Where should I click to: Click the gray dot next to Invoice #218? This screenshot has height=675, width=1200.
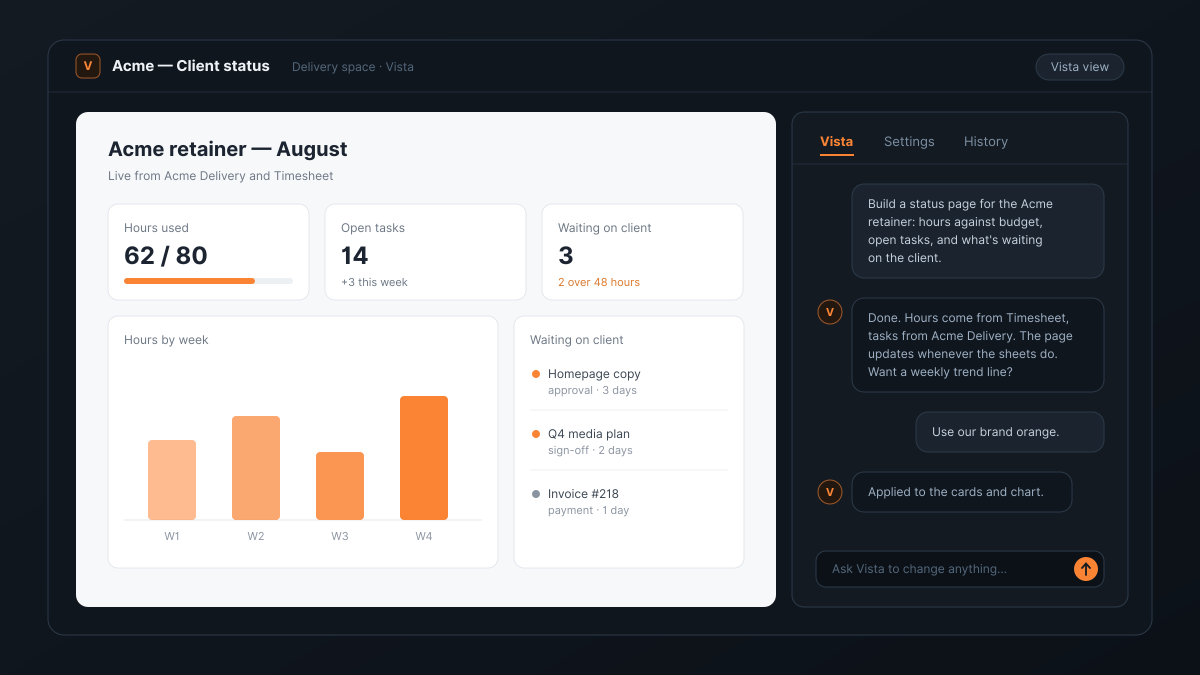[x=536, y=494]
